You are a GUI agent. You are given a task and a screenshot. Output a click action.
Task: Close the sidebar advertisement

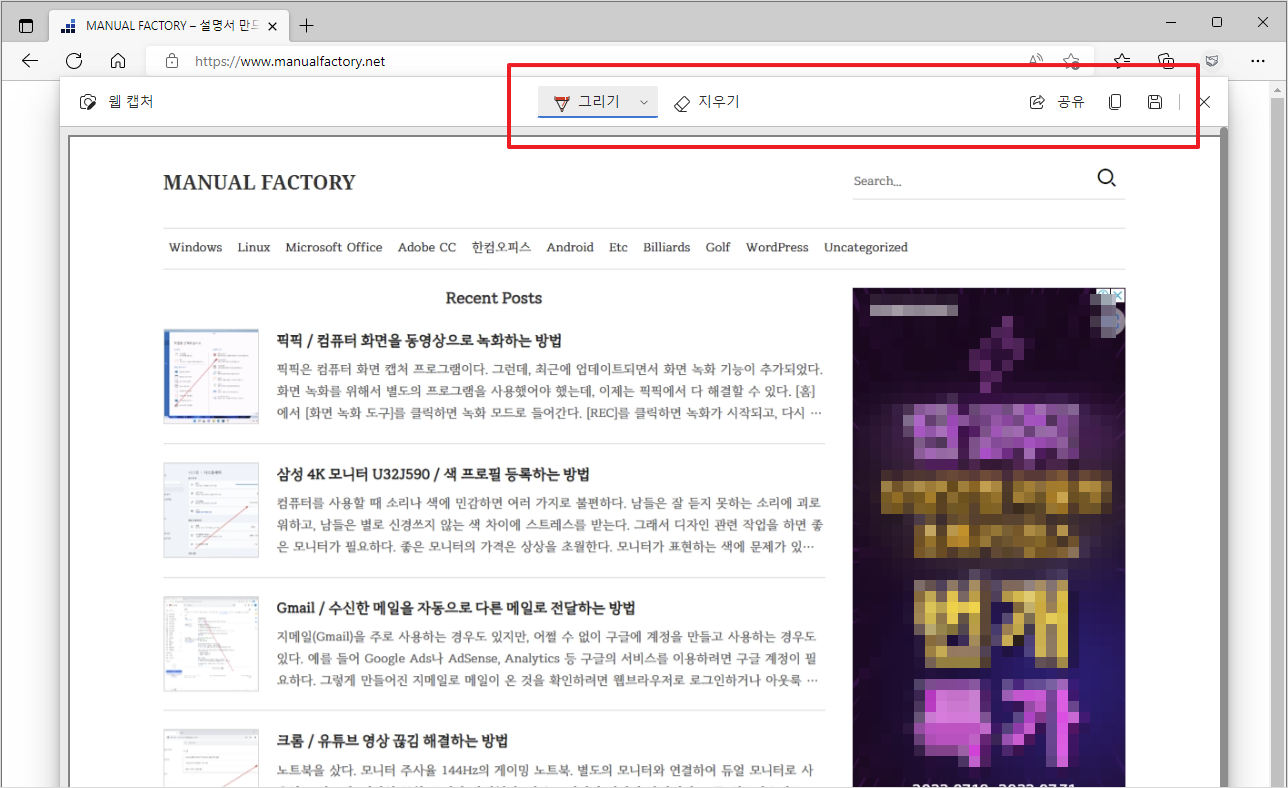tap(1118, 296)
